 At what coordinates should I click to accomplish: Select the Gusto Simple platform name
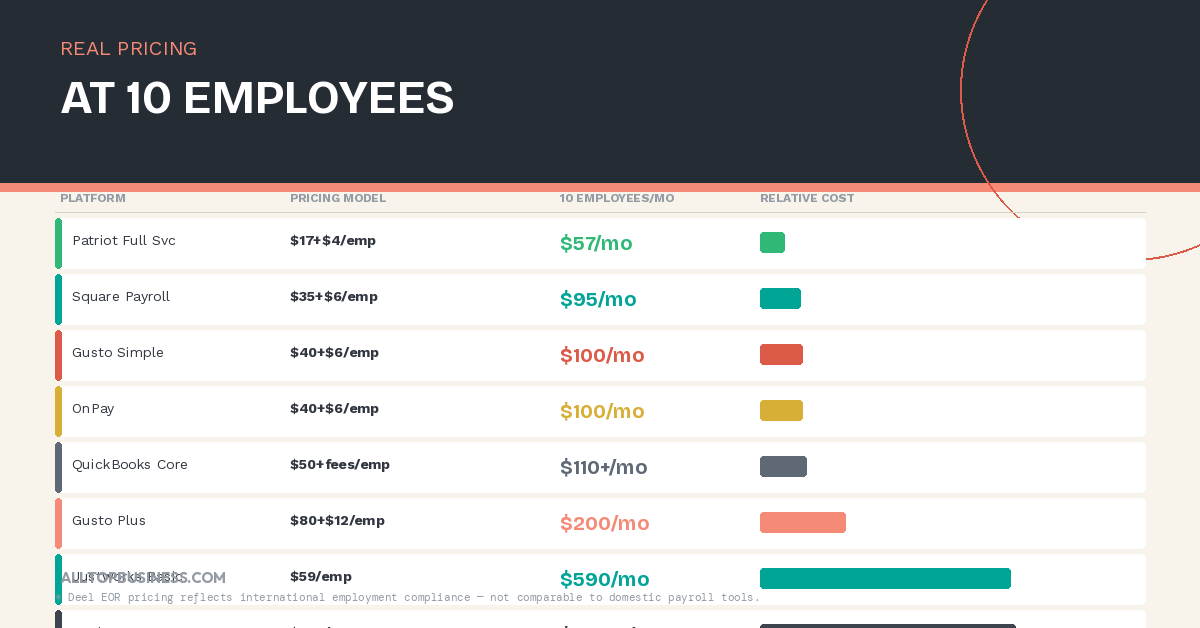[x=118, y=353]
